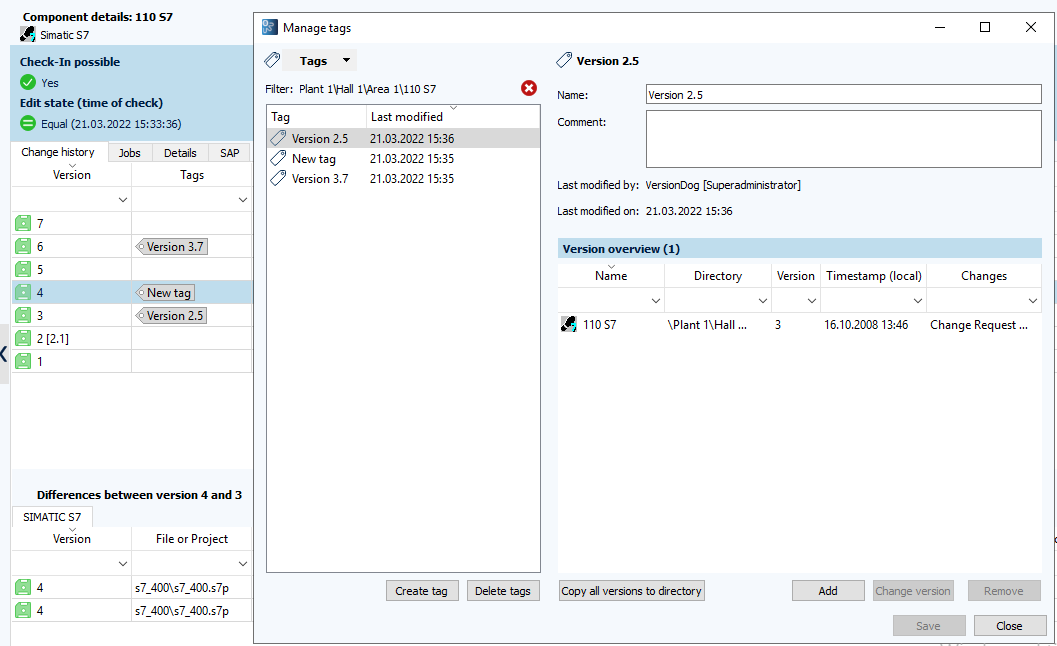Open the Name column filter dropdown
Image resolution: width=1057 pixels, height=646 pixels.
pyautogui.click(x=656, y=300)
